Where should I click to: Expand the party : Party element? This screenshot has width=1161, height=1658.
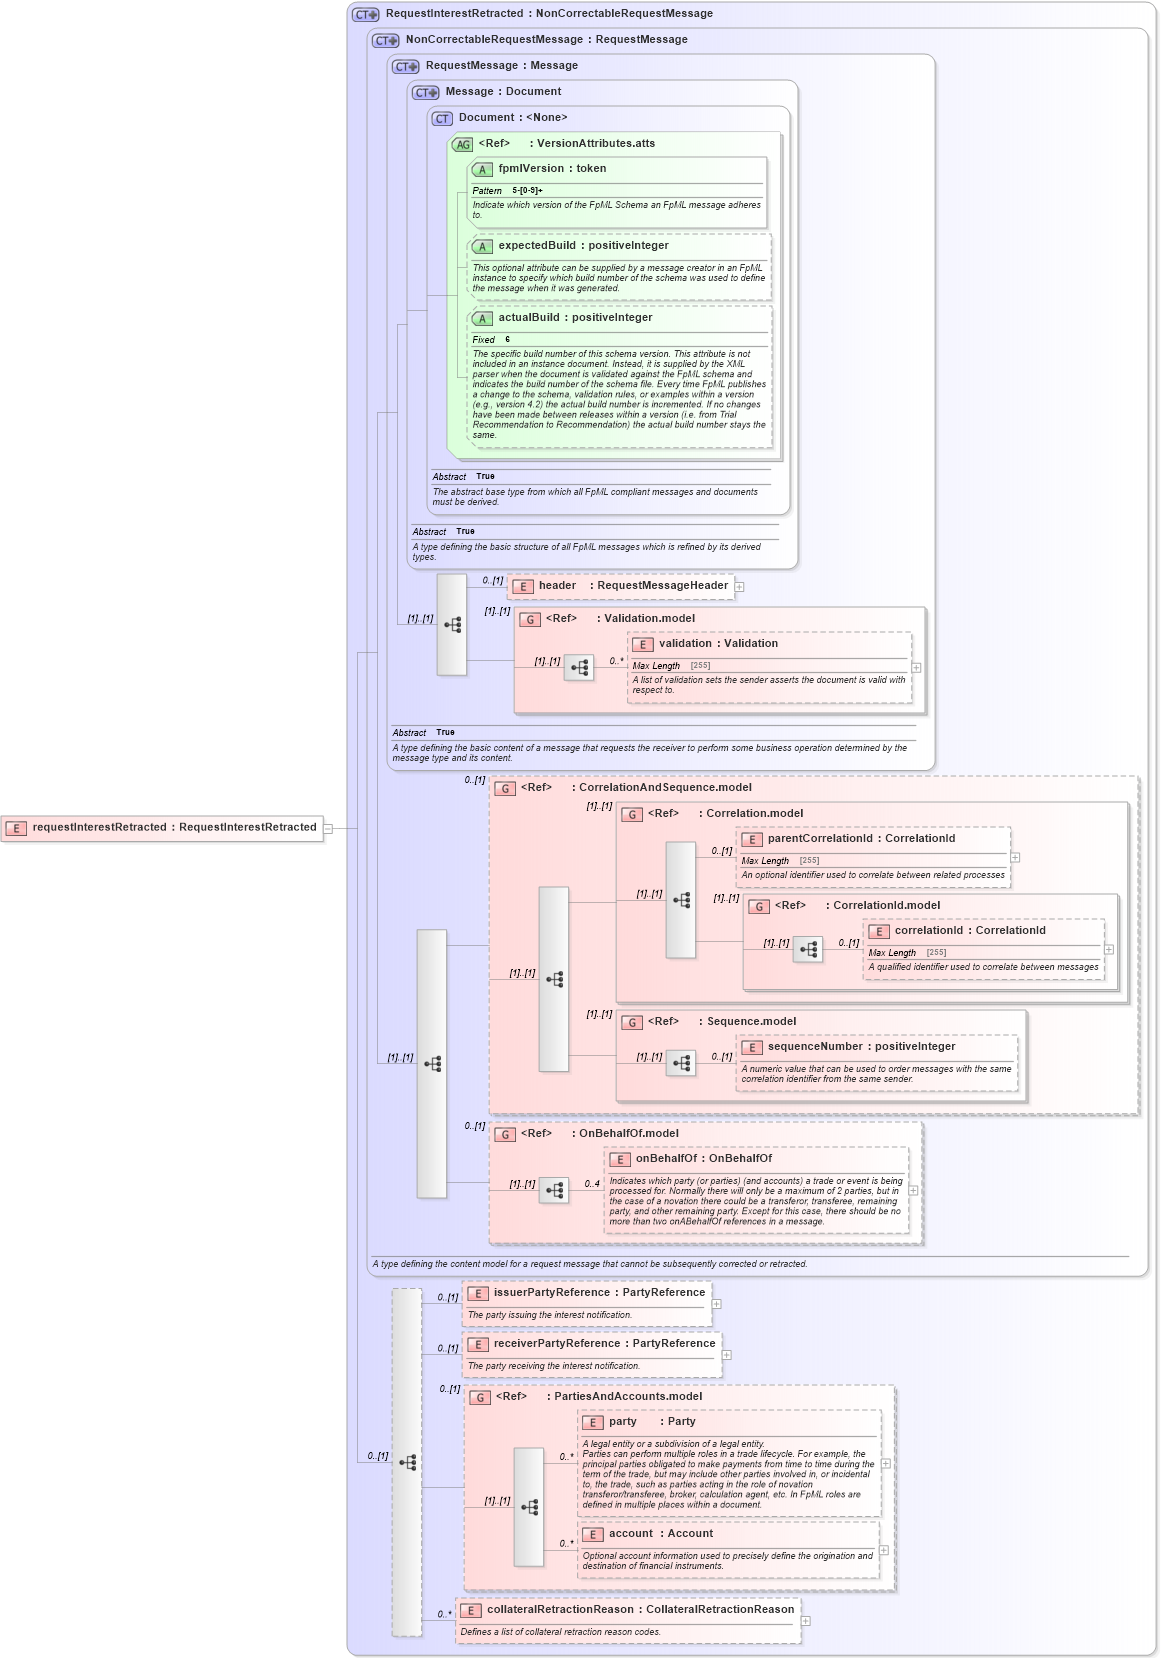[x=886, y=1463]
